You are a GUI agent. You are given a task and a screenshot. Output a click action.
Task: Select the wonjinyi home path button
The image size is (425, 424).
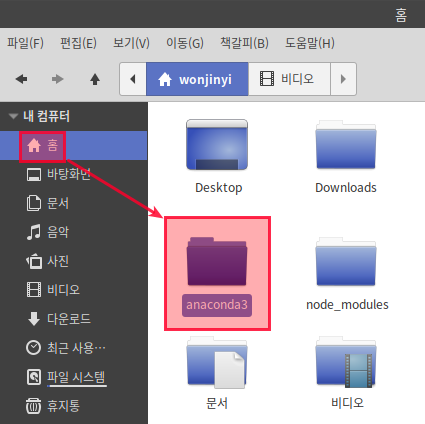click(x=197, y=79)
